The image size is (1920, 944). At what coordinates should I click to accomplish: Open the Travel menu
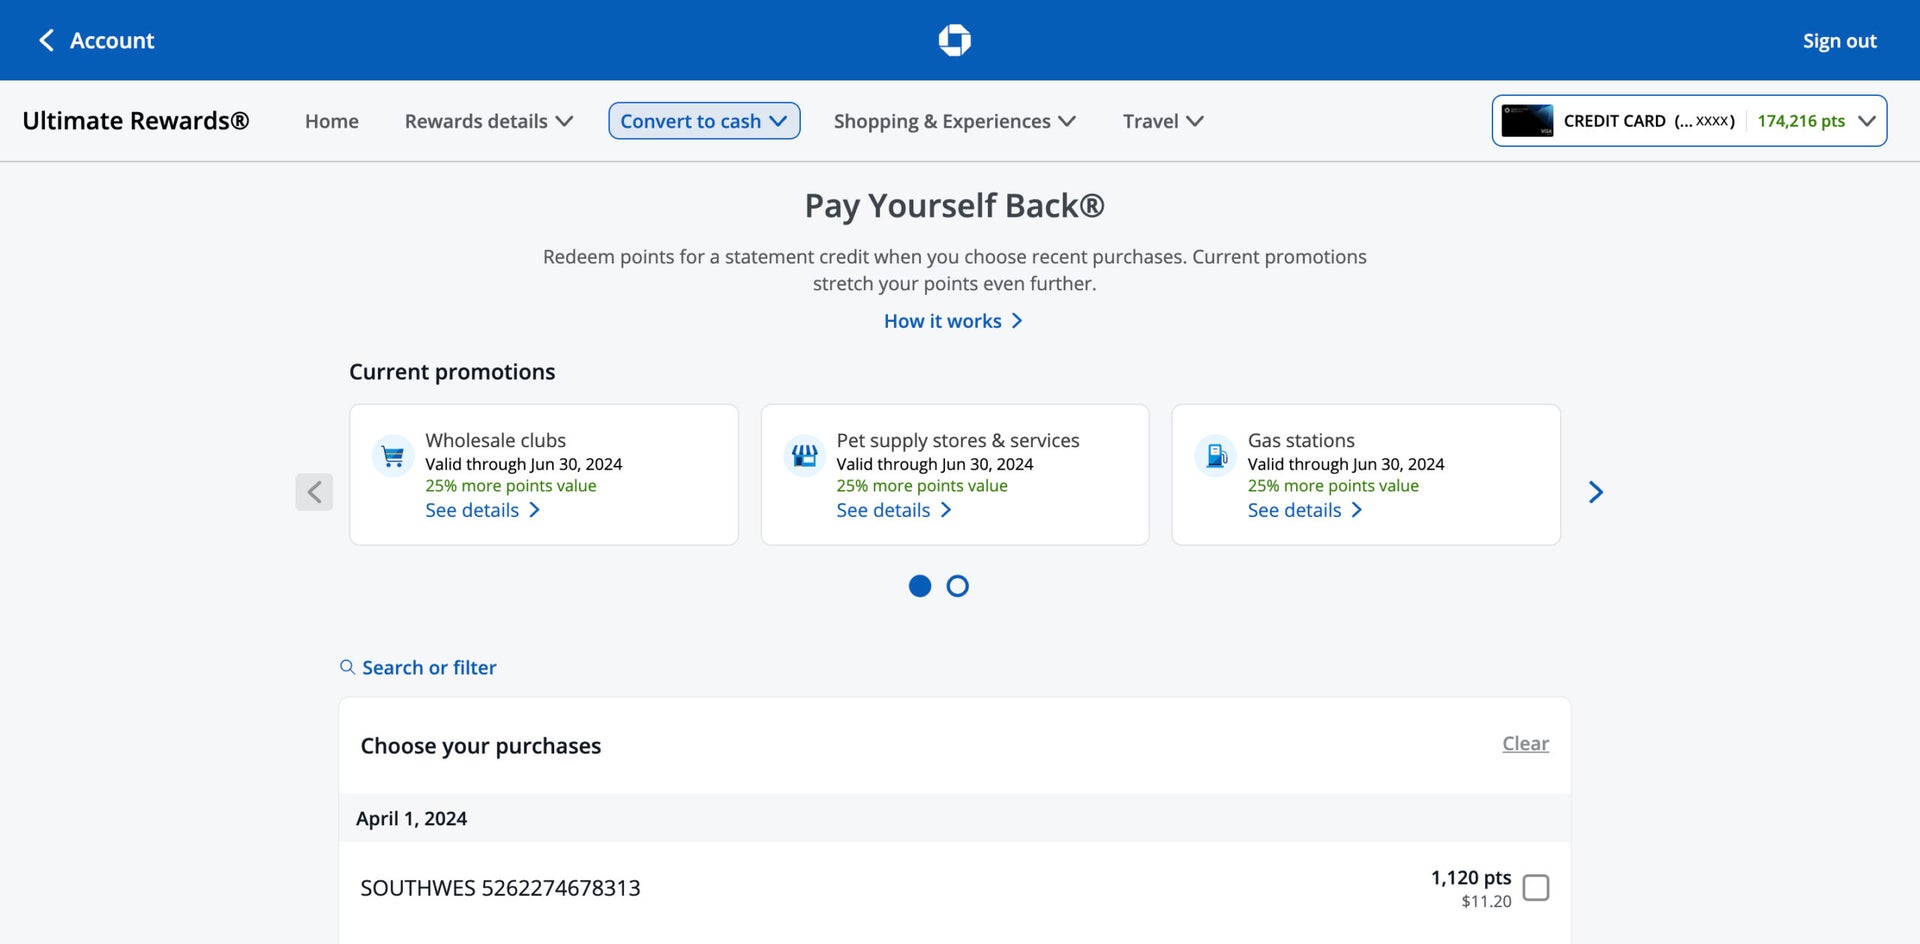click(x=1162, y=120)
